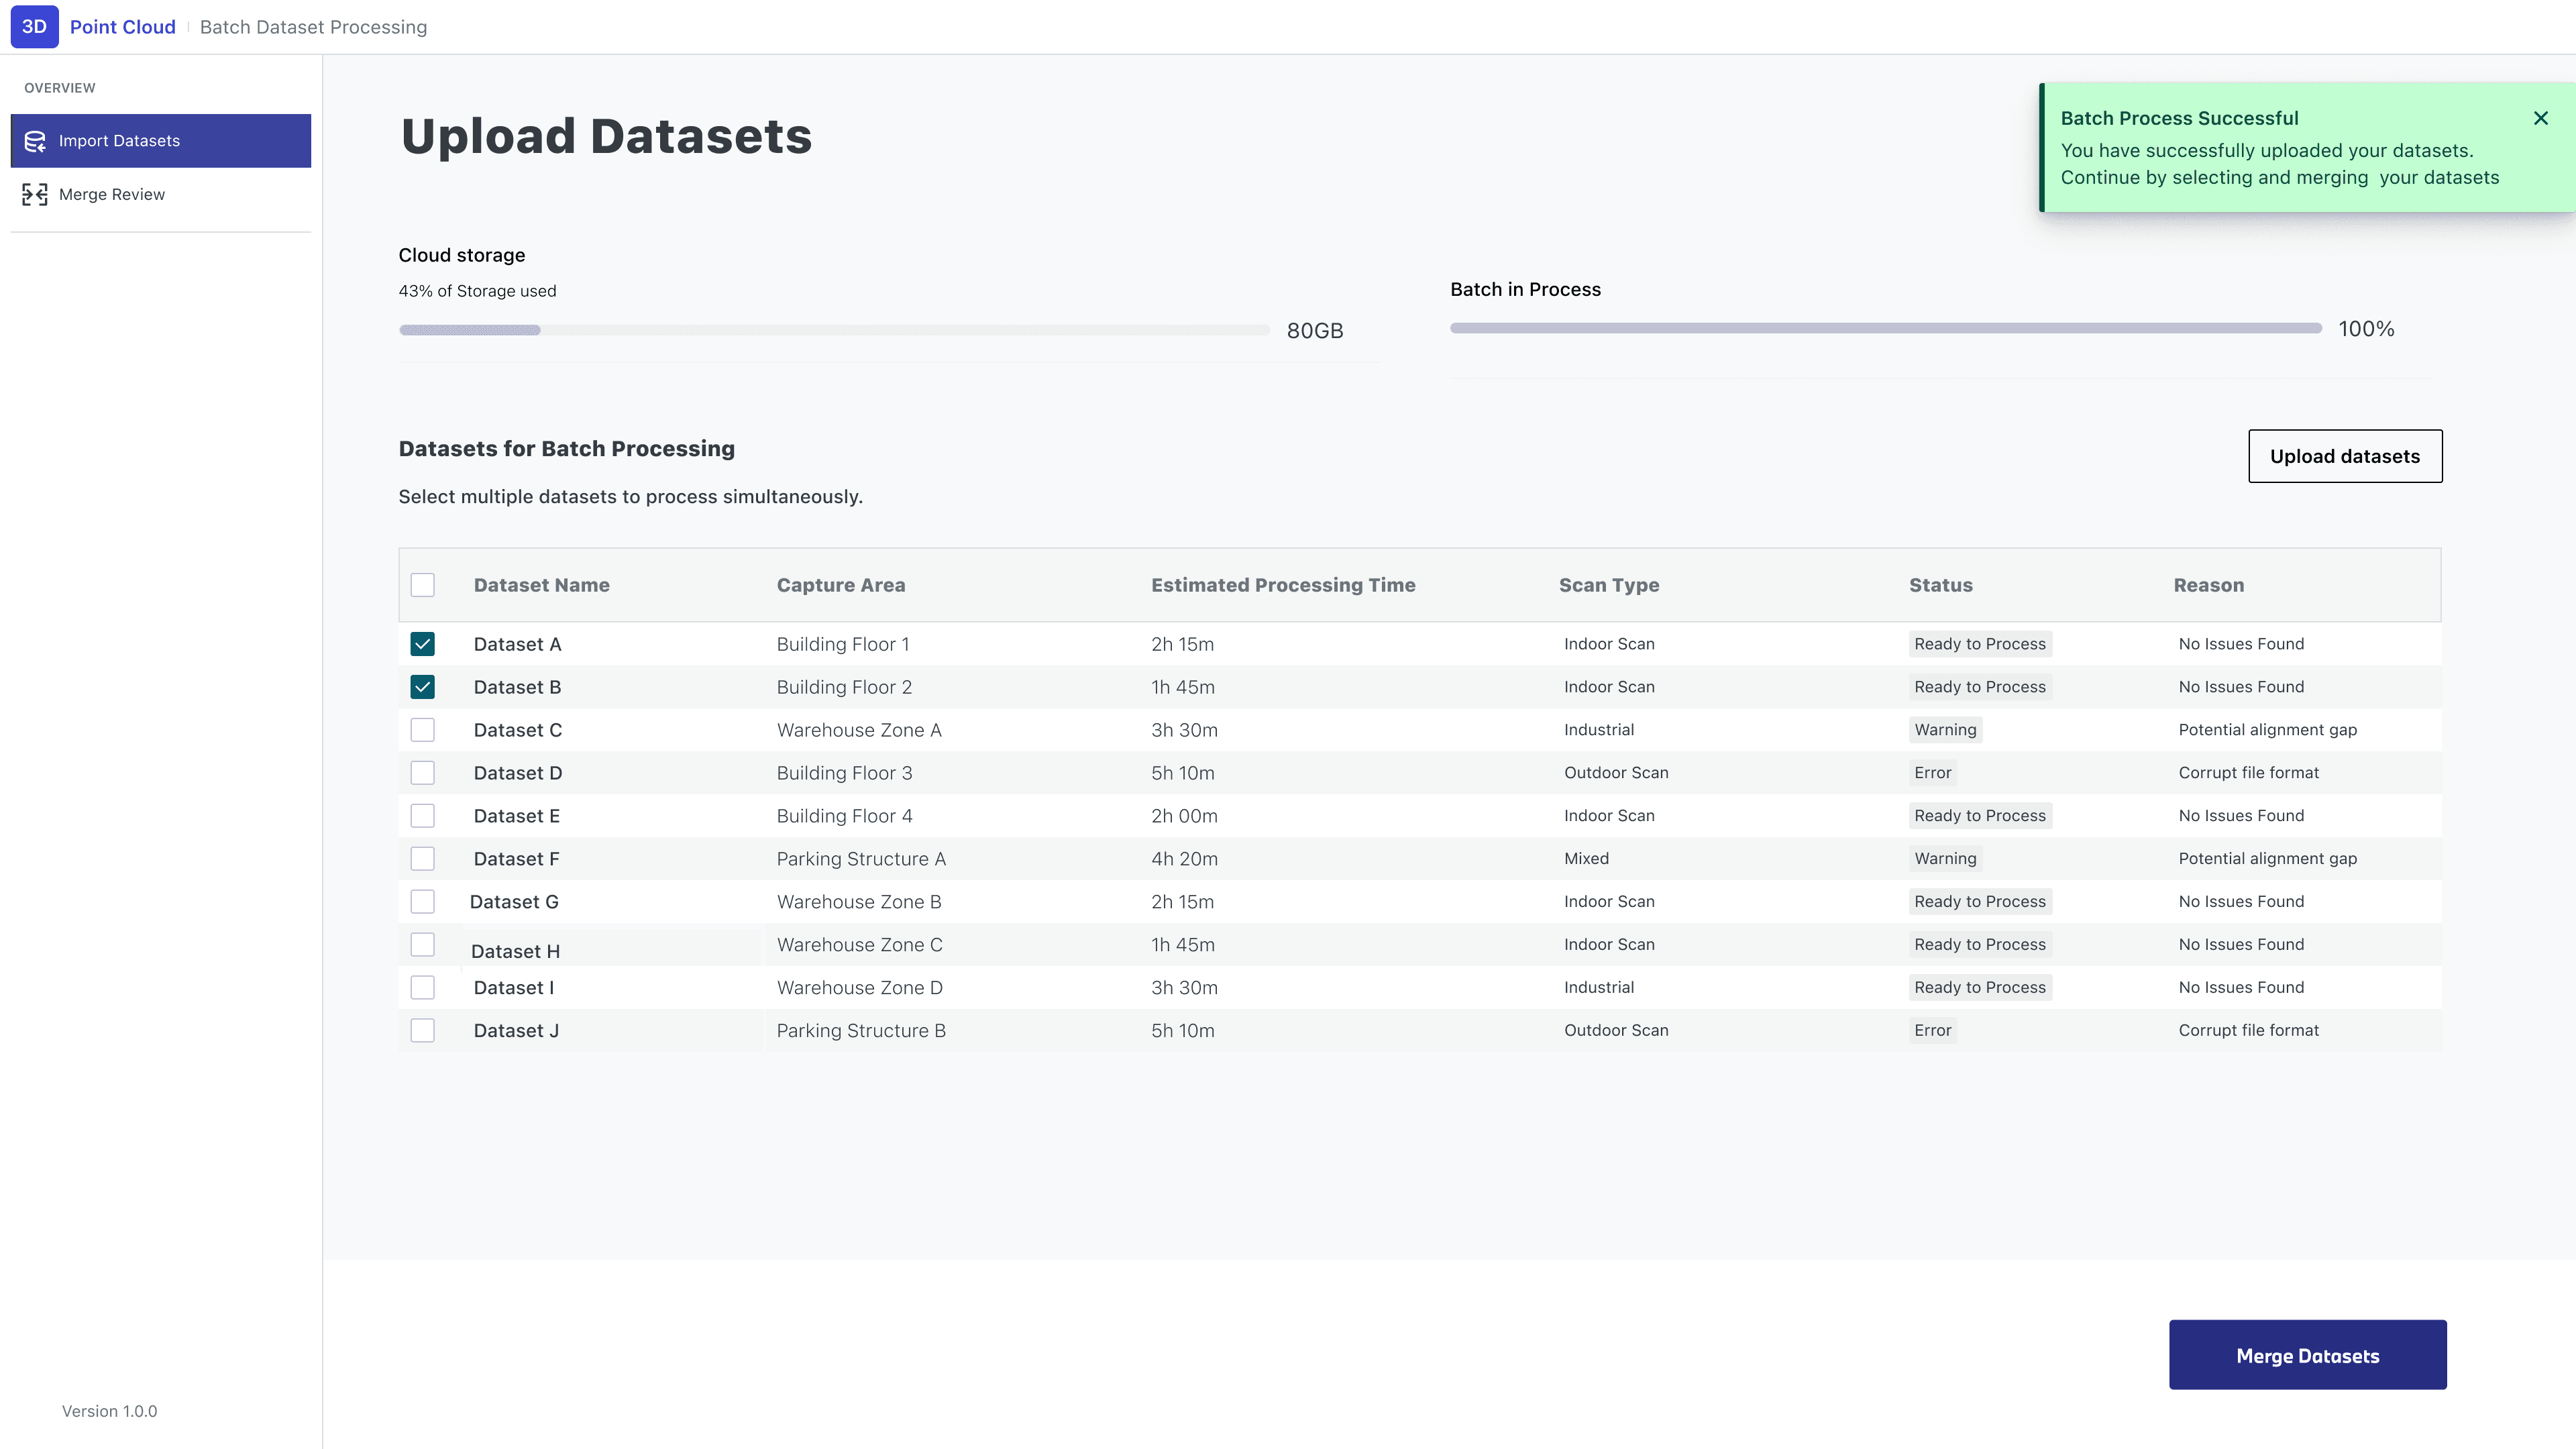
Task: Tick the Dataset J checkbox
Action: 422,1030
